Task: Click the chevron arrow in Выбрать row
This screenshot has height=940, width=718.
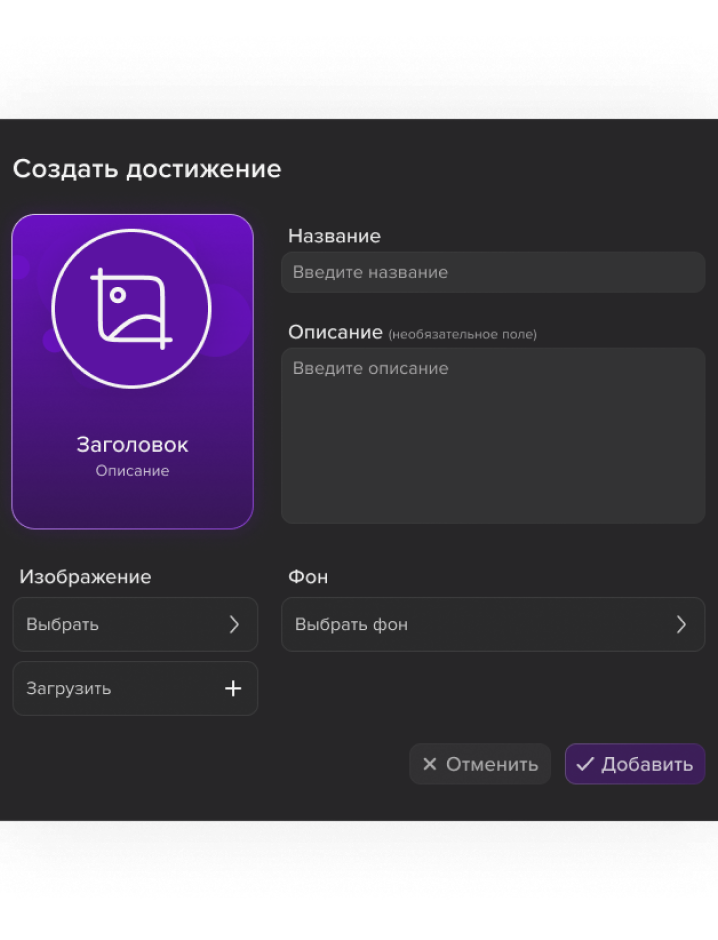Action: (x=234, y=625)
